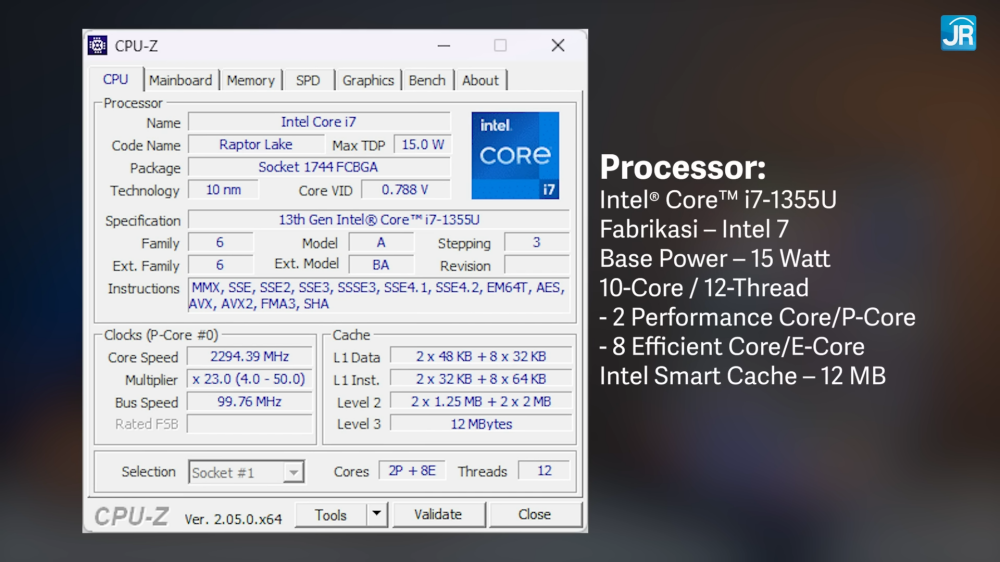Click the Max TDP value 15.0 W

pos(422,145)
